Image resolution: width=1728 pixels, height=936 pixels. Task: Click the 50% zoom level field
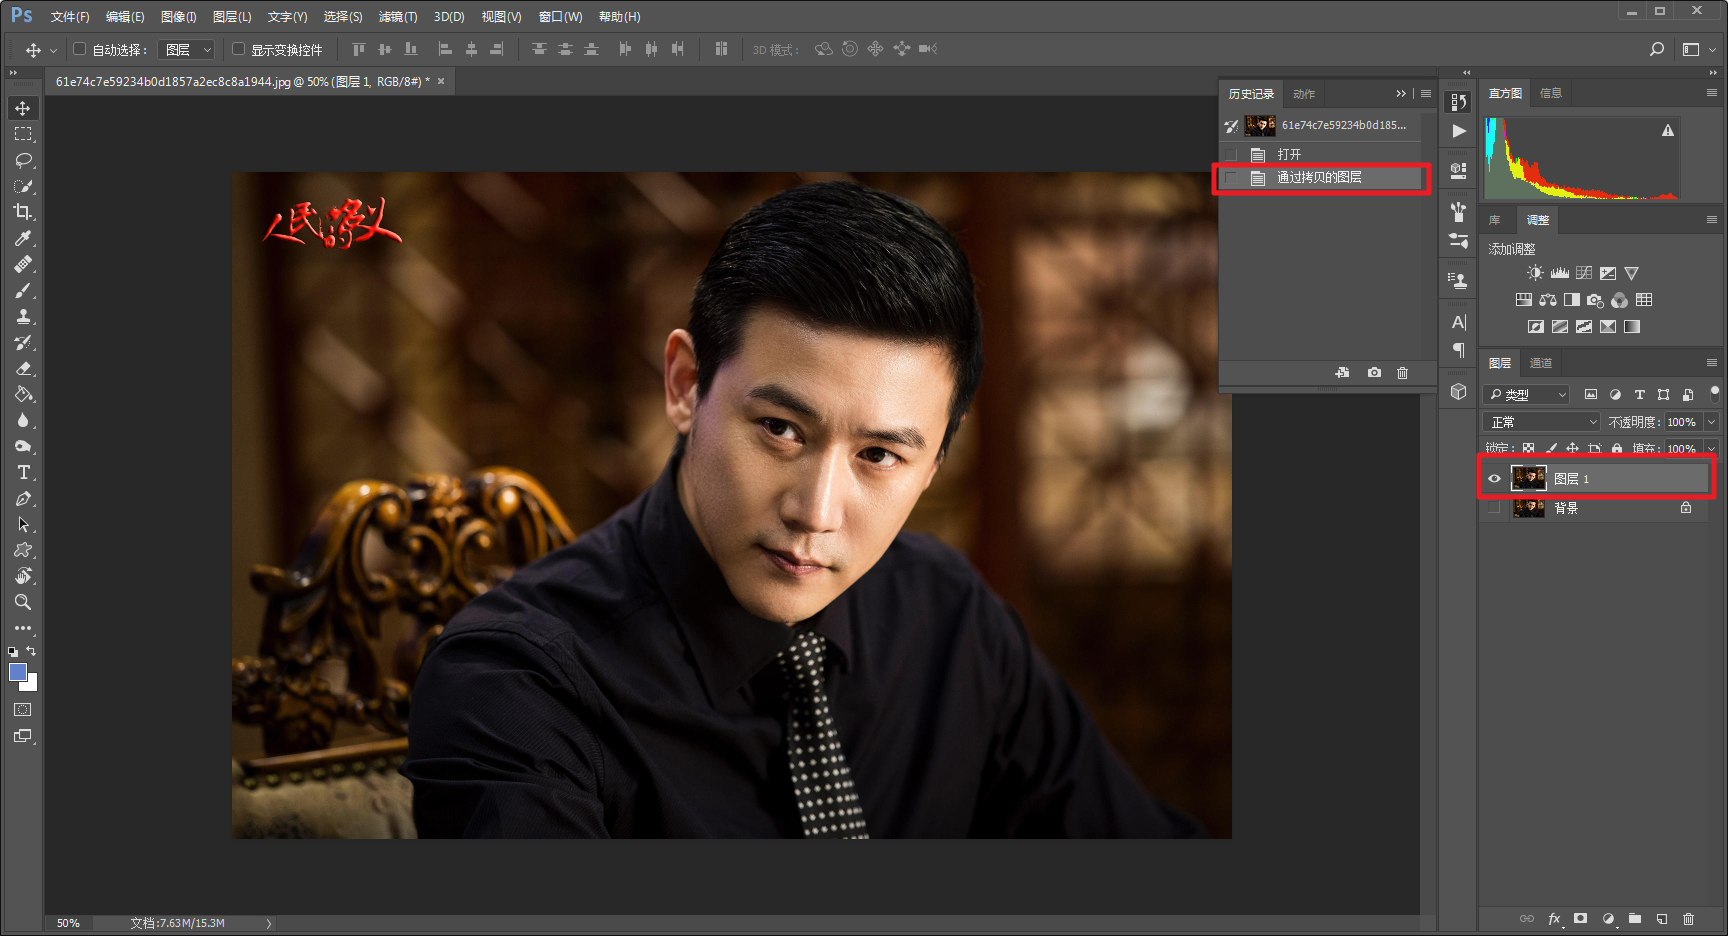pyautogui.click(x=68, y=923)
